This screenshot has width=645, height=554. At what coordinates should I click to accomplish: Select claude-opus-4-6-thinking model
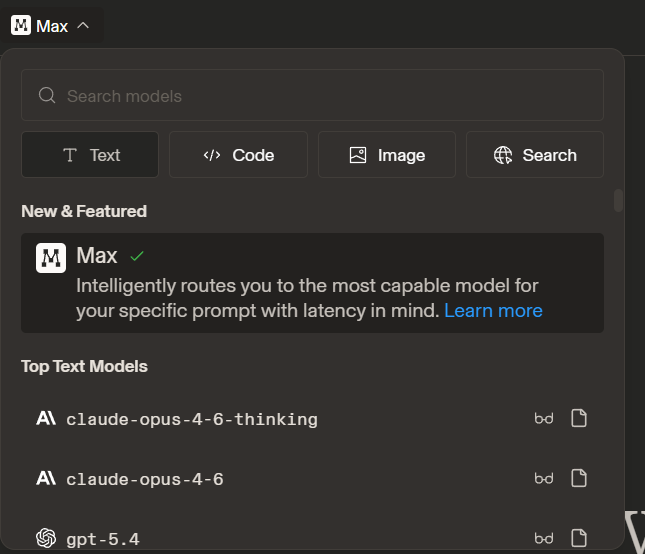point(312,419)
